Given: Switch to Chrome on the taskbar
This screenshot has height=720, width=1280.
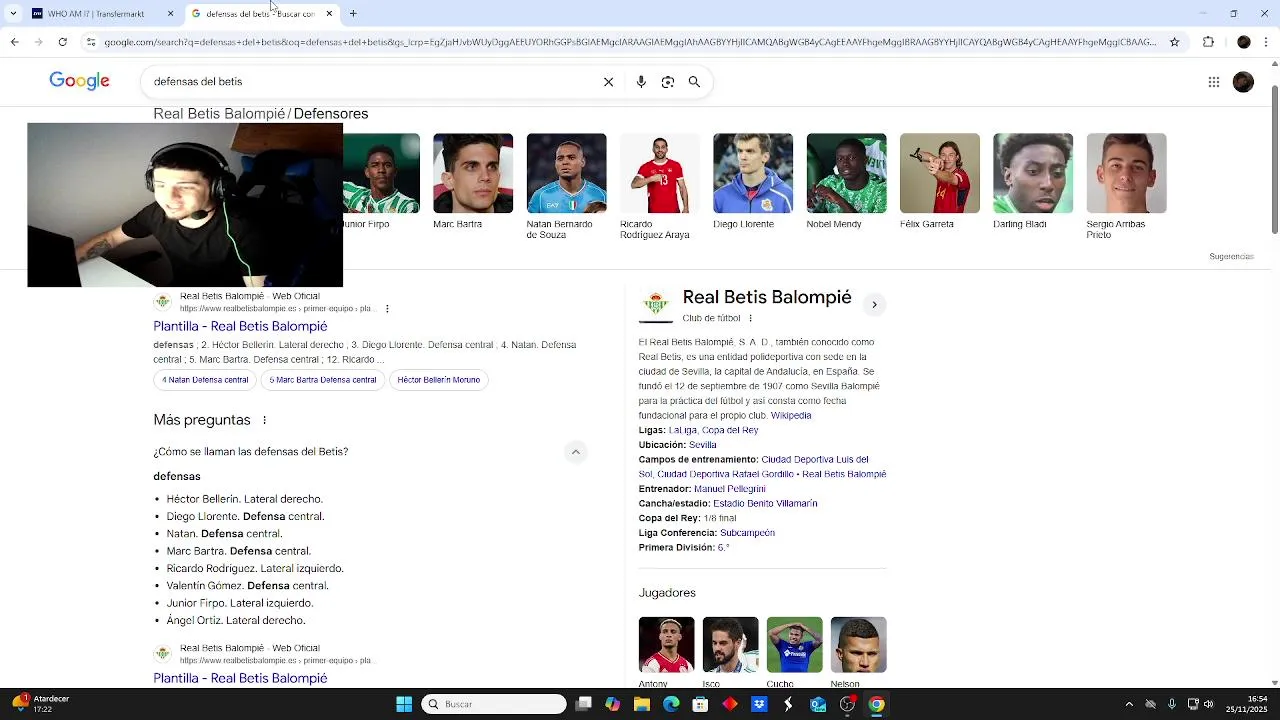Looking at the screenshot, I should click(x=877, y=704).
